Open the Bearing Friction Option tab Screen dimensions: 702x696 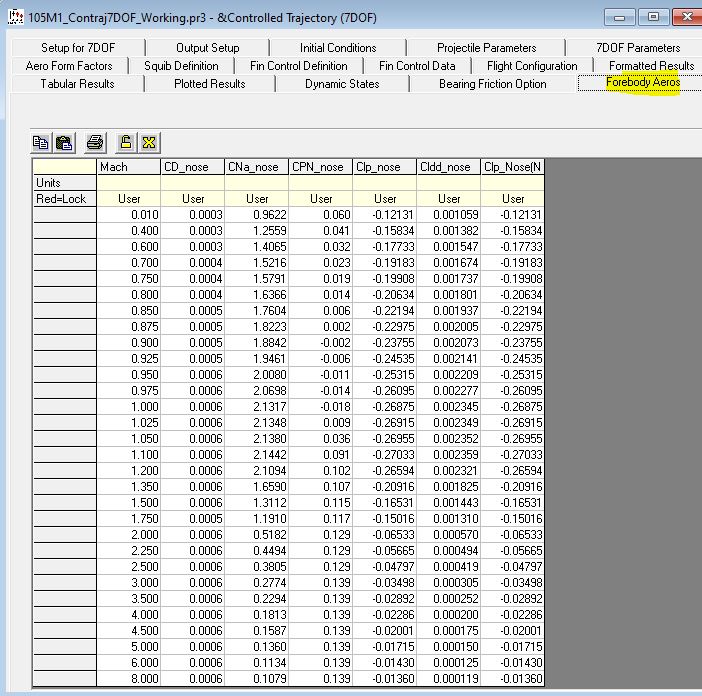(x=492, y=84)
